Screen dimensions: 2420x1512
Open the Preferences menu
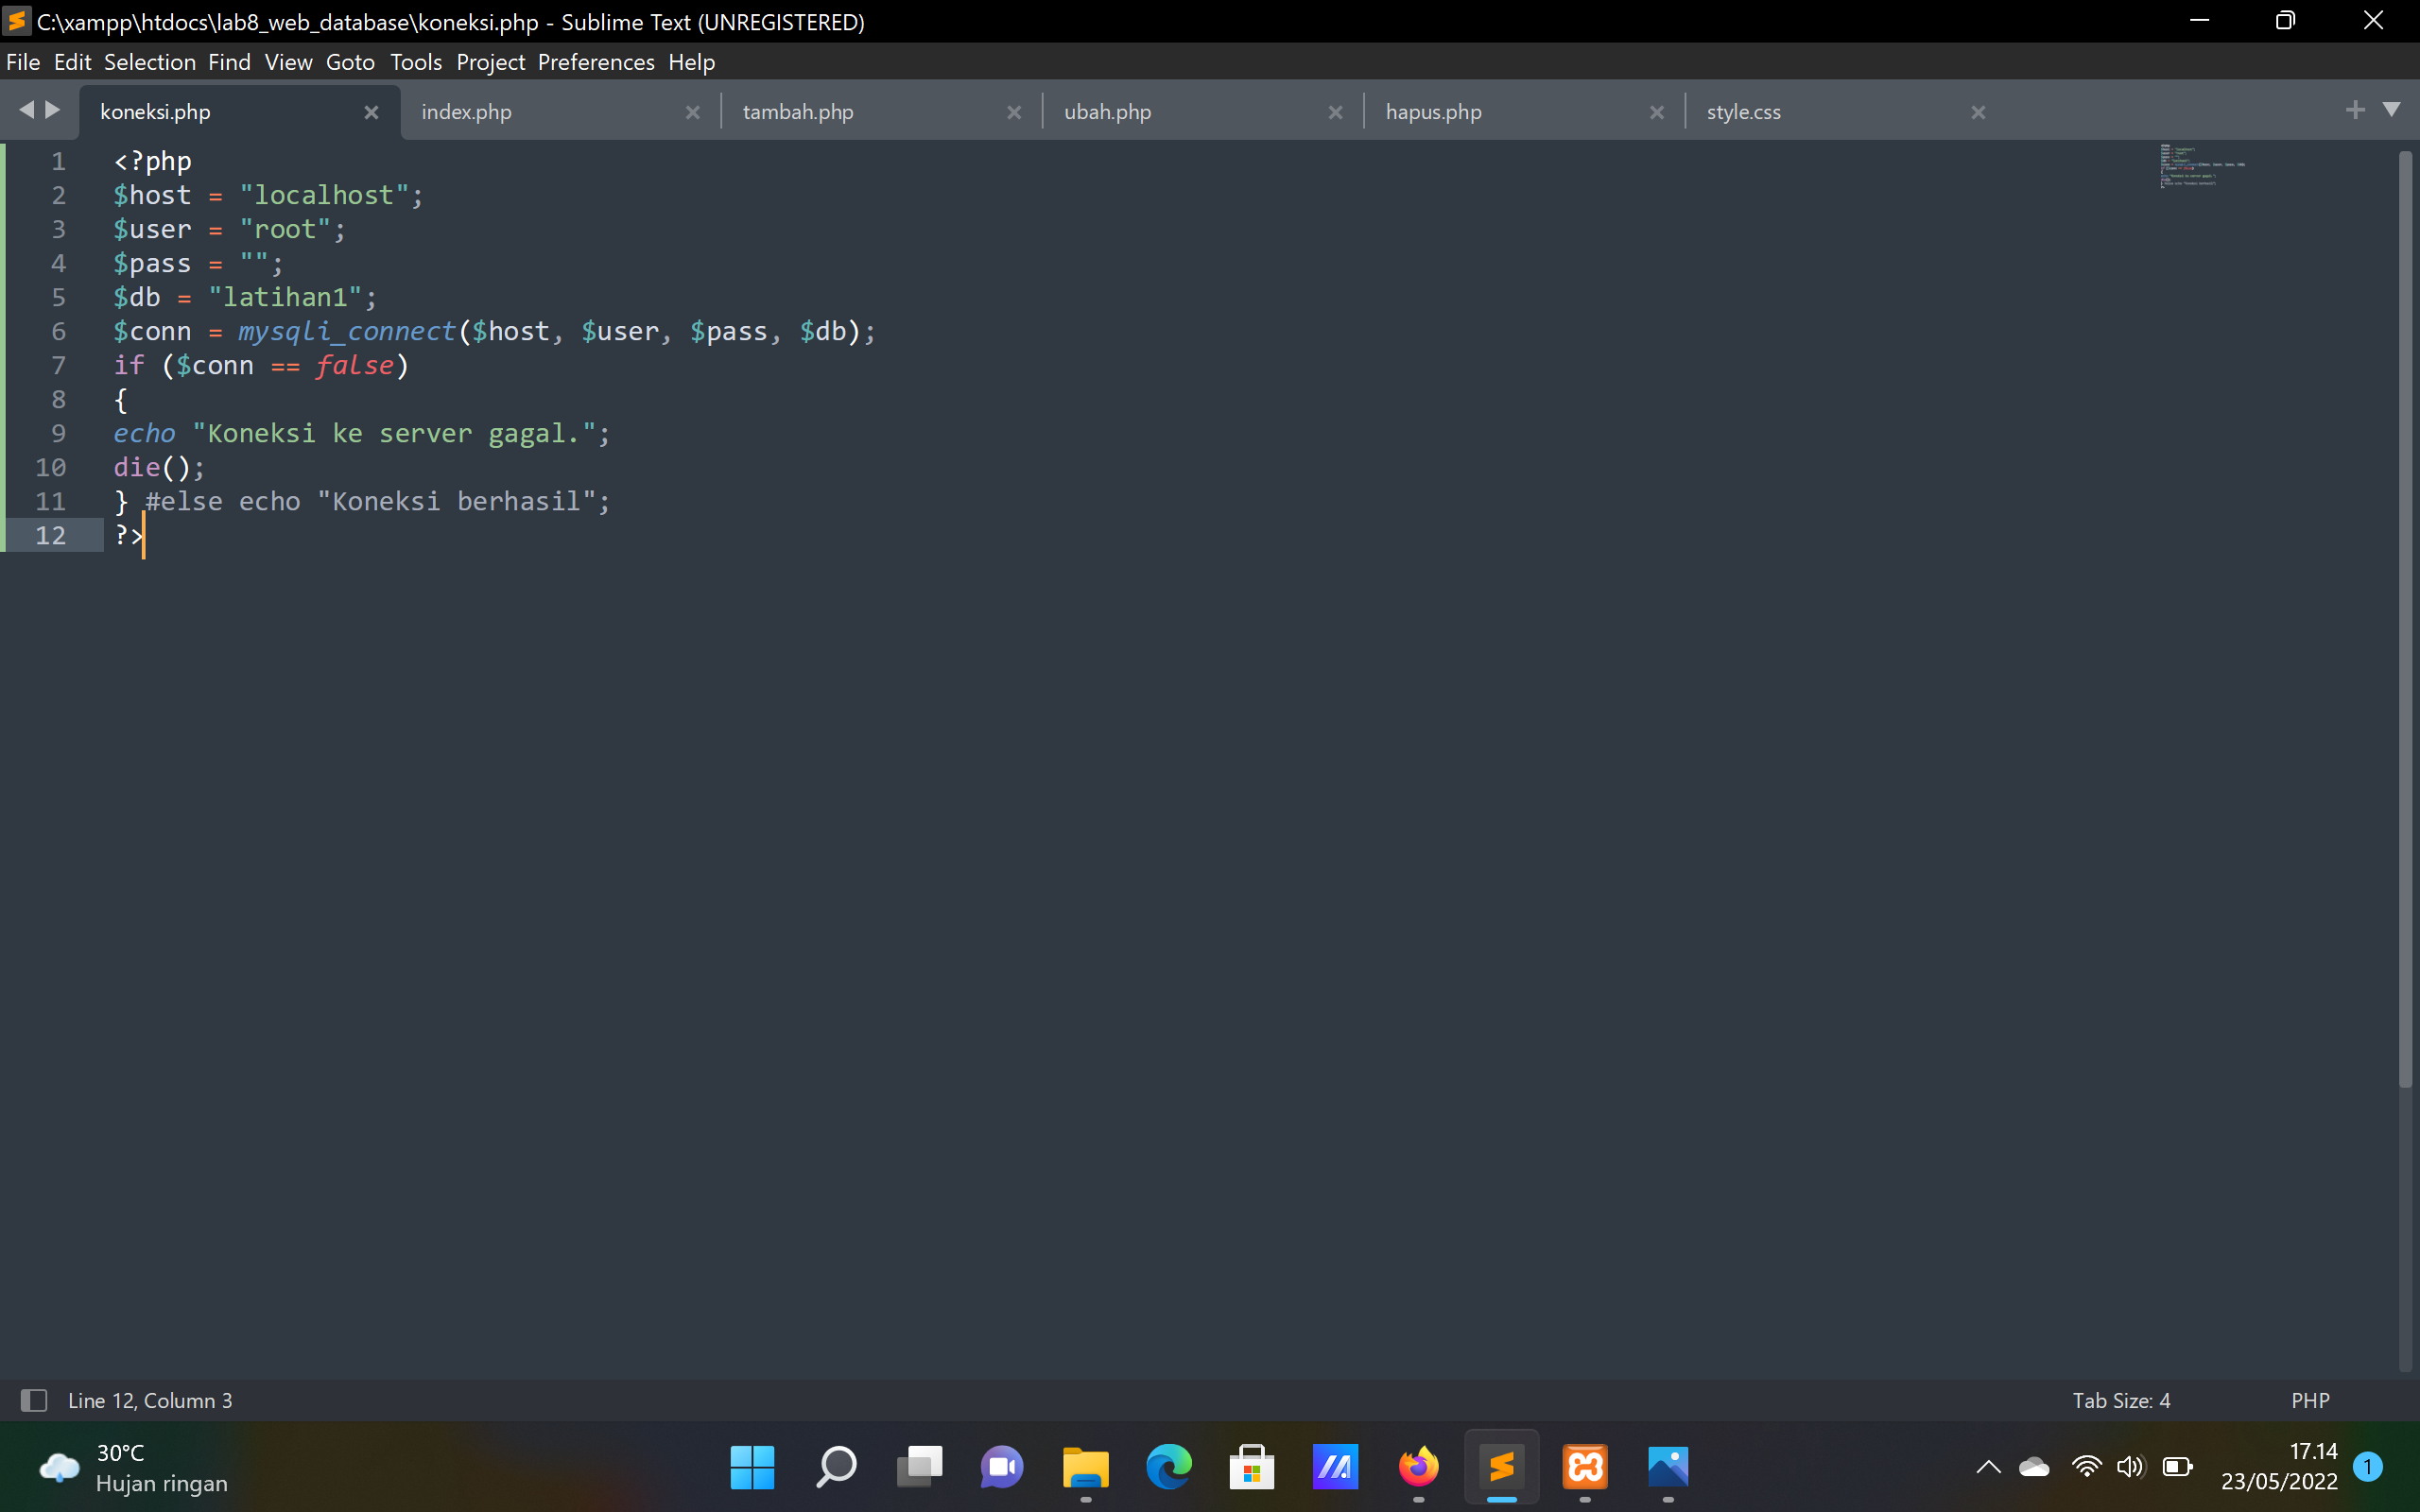point(596,62)
